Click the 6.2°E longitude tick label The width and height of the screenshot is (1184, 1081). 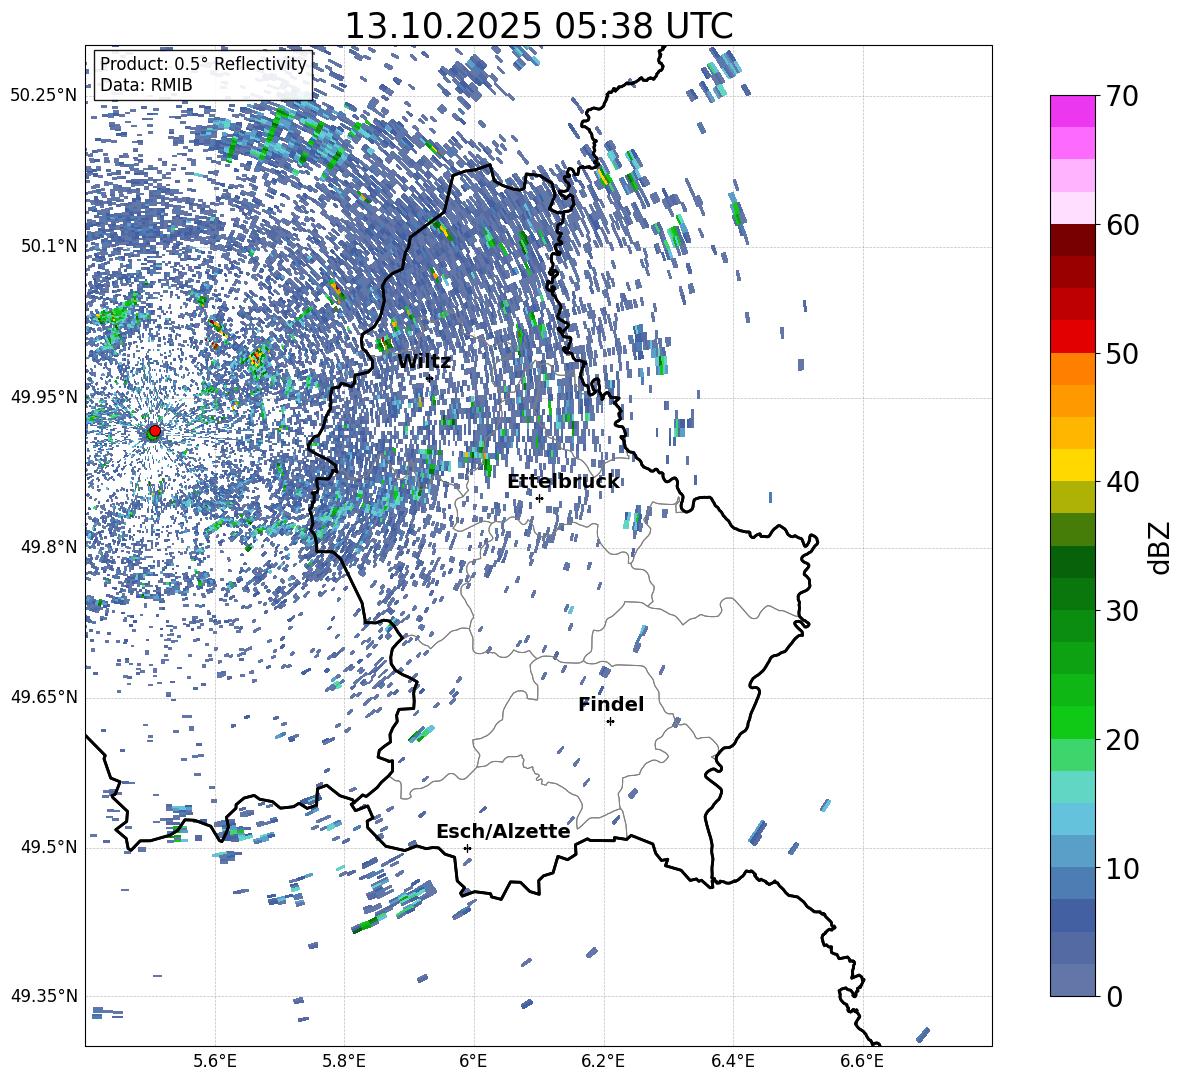[x=603, y=1062]
